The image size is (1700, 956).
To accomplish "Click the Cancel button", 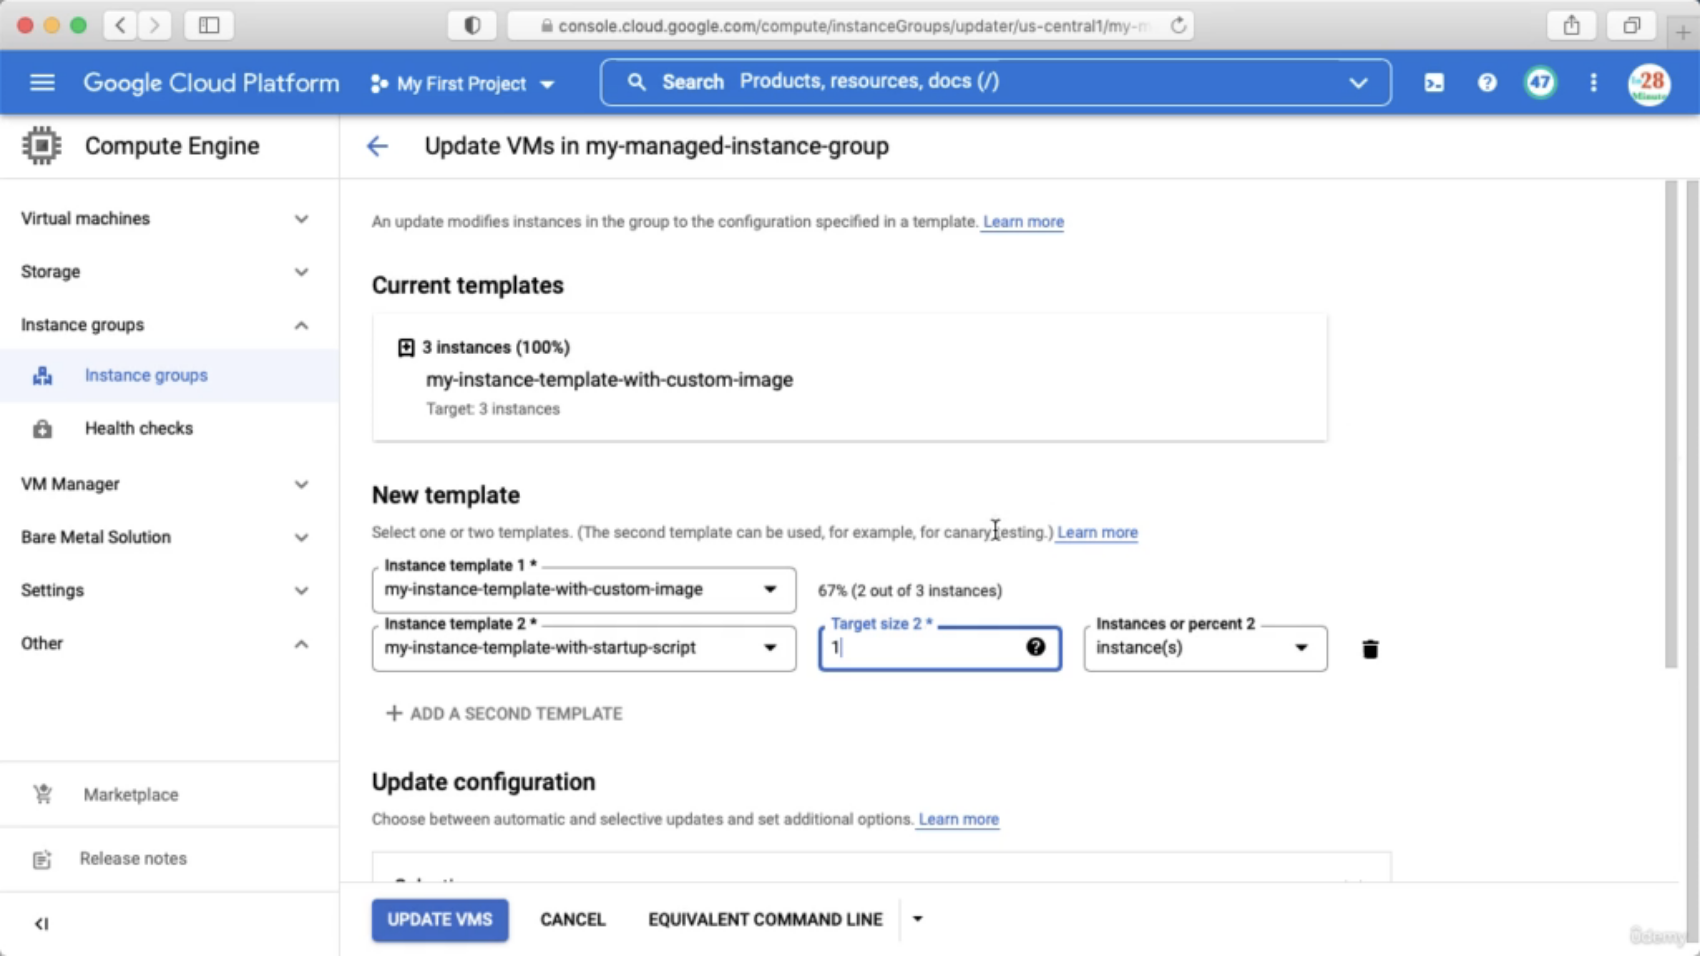I will (x=573, y=920).
